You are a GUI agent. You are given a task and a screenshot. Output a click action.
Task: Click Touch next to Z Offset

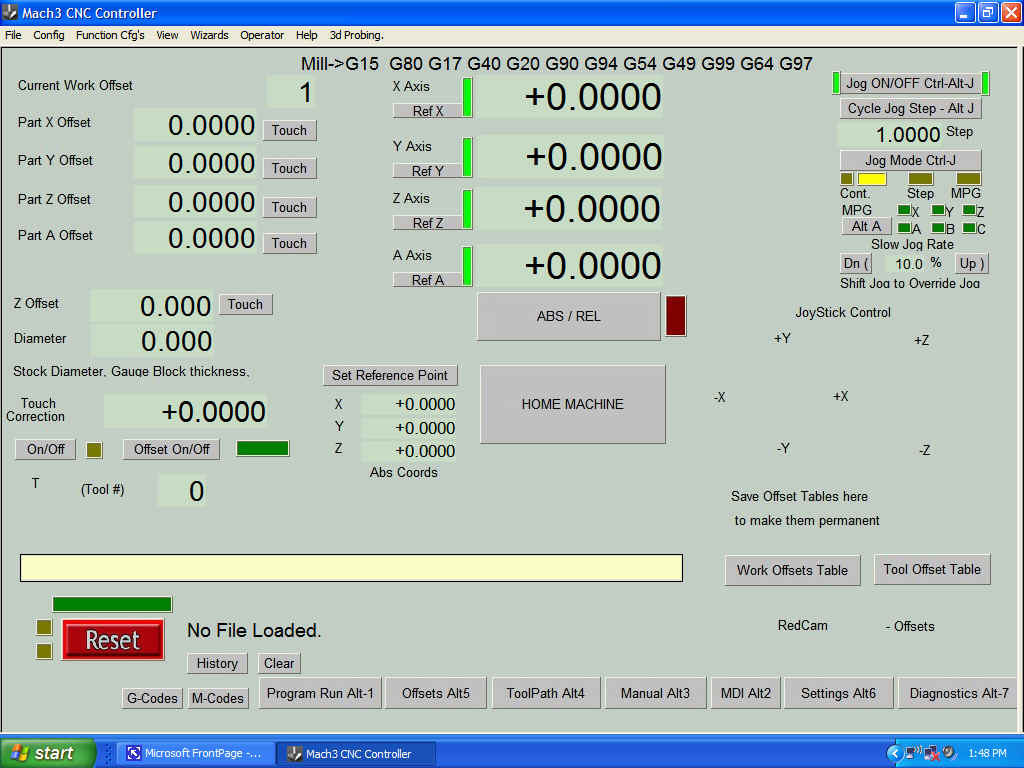[245, 304]
